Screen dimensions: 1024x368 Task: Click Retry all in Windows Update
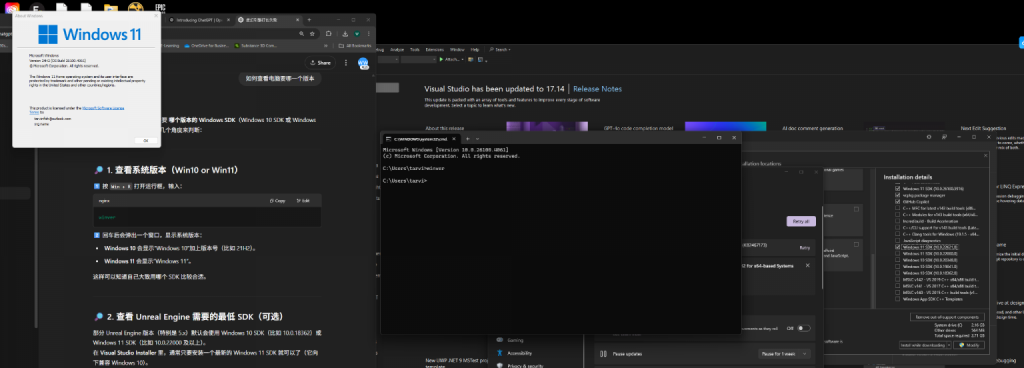pyautogui.click(x=801, y=221)
